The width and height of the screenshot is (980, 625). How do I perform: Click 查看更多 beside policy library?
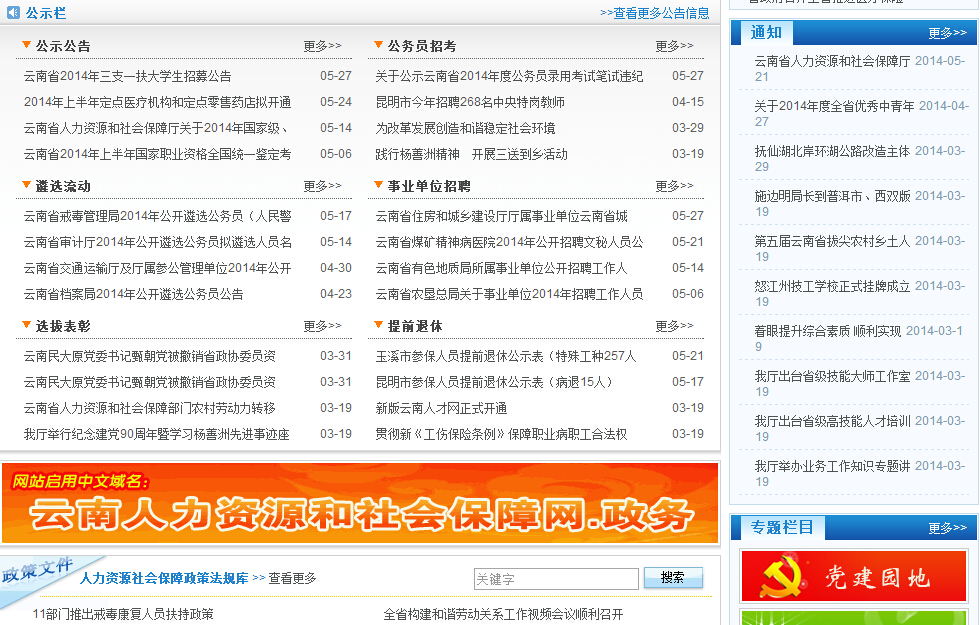(x=292, y=578)
